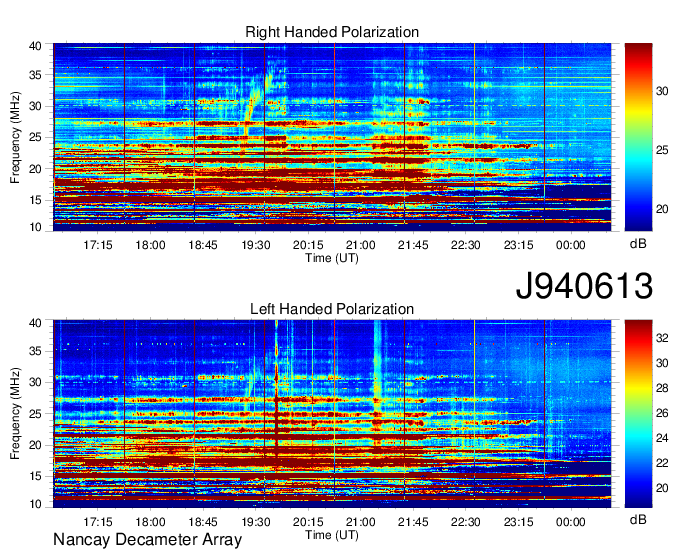Image resolution: width=680 pixels, height=552 pixels.
Task: Click the "Left Handed Polarization" plot title
Action: coord(332,309)
